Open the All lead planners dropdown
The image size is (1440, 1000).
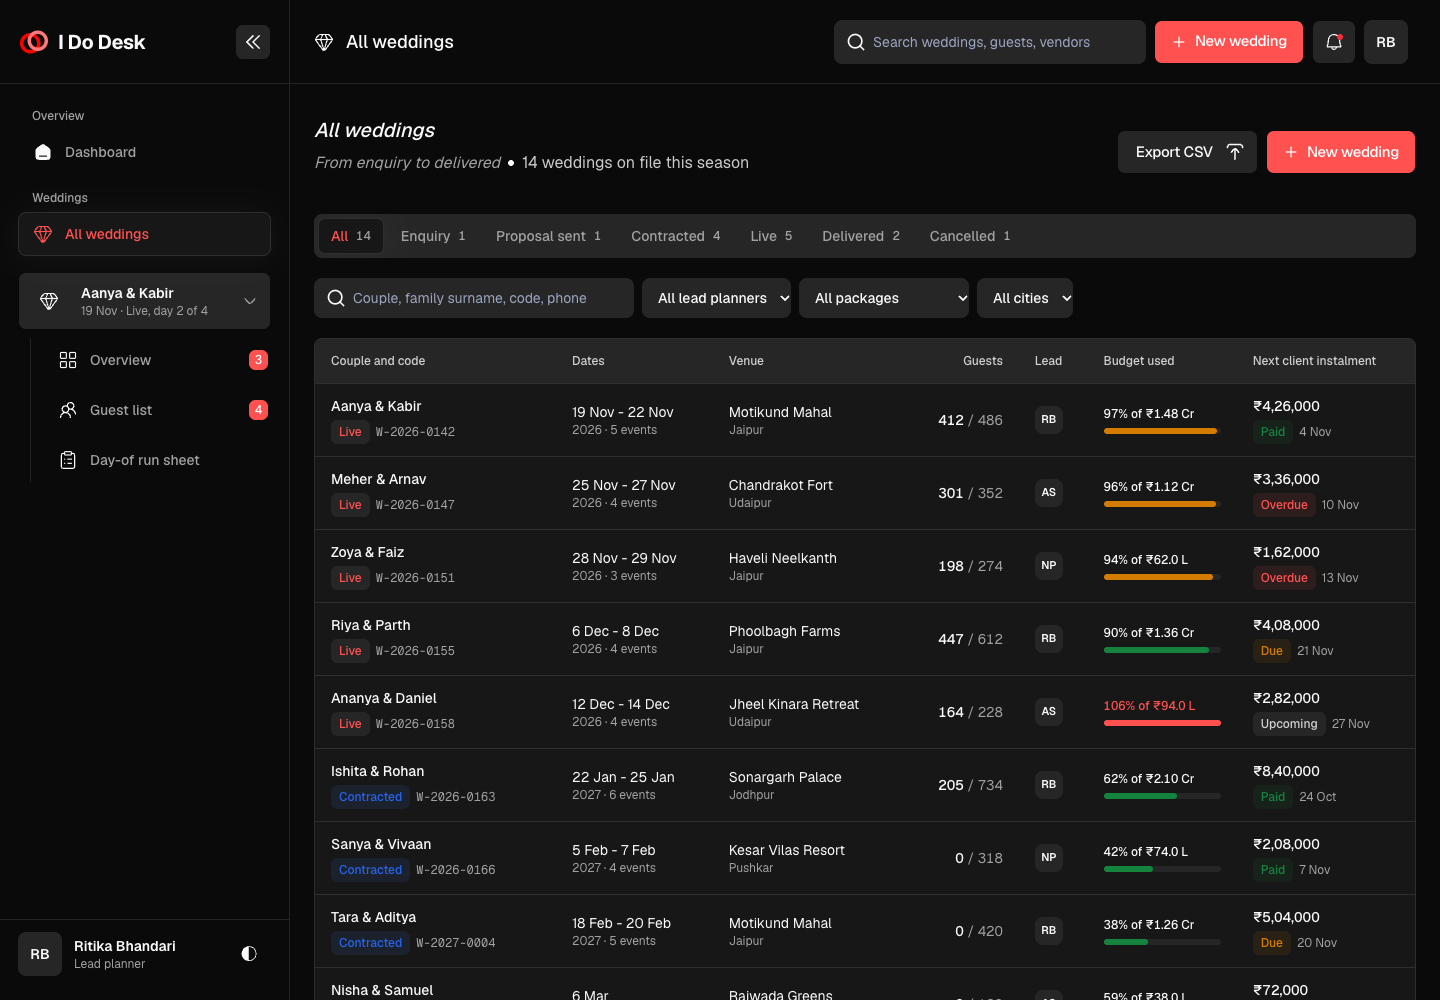[x=717, y=298]
